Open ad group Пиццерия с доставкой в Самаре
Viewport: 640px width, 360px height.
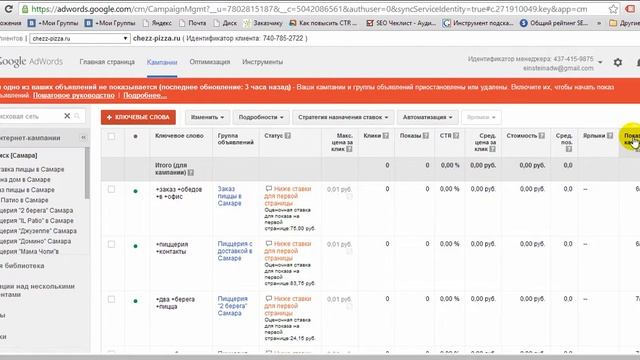coord(235,251)
